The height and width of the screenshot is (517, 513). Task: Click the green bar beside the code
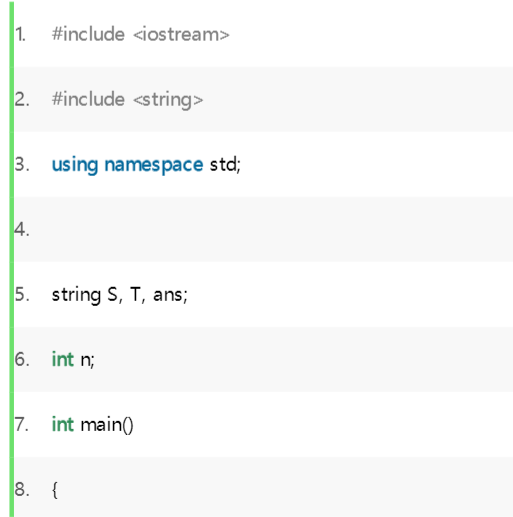coord(12,259)
